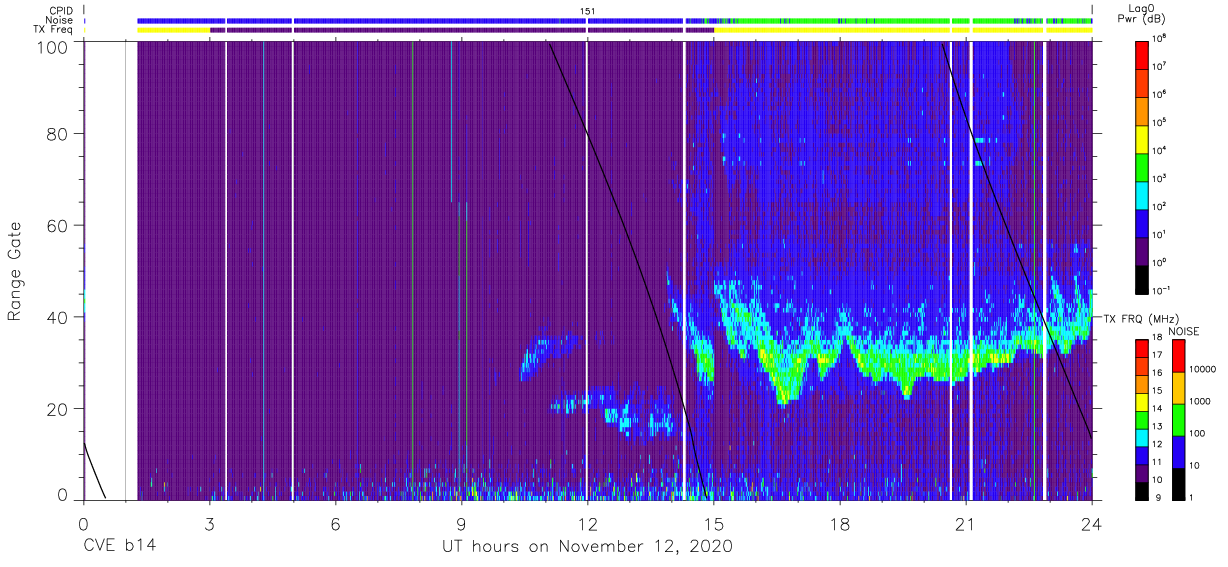Select the yellow segment of the TX FRQ colorbar
Viewport: 1228px width, 567px height.
[1143, 402]
